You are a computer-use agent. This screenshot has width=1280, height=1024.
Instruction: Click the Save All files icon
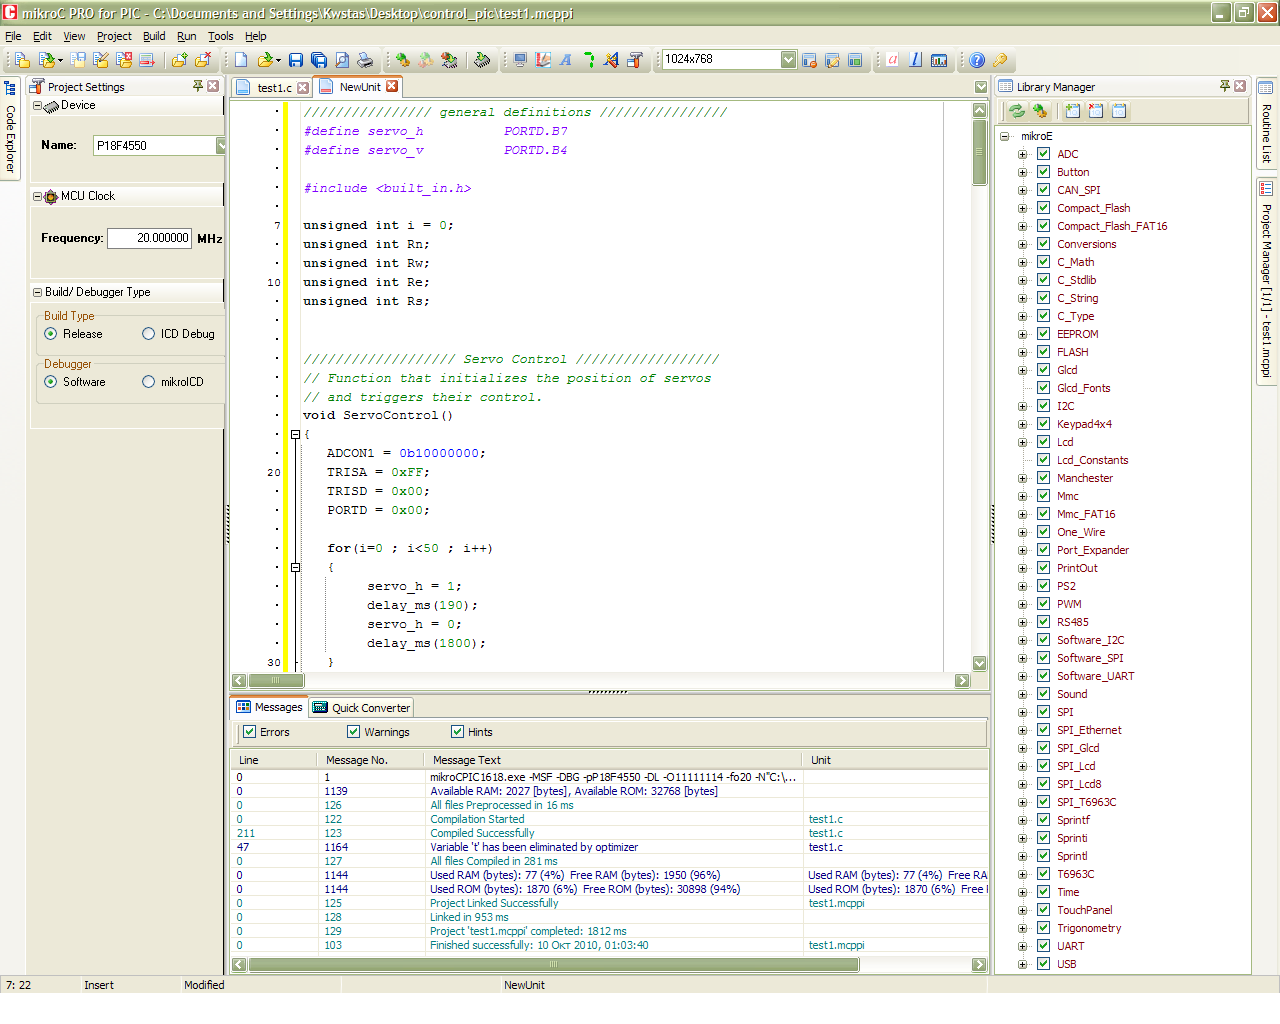click(319, 60)
